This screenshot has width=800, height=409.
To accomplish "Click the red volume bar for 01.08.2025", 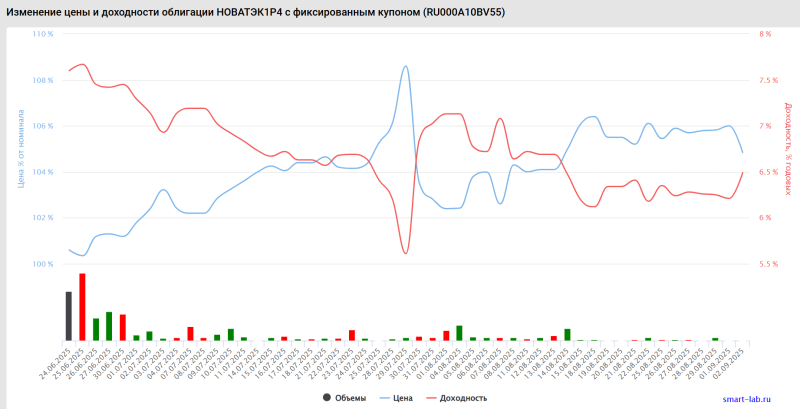I will [446, 336].
